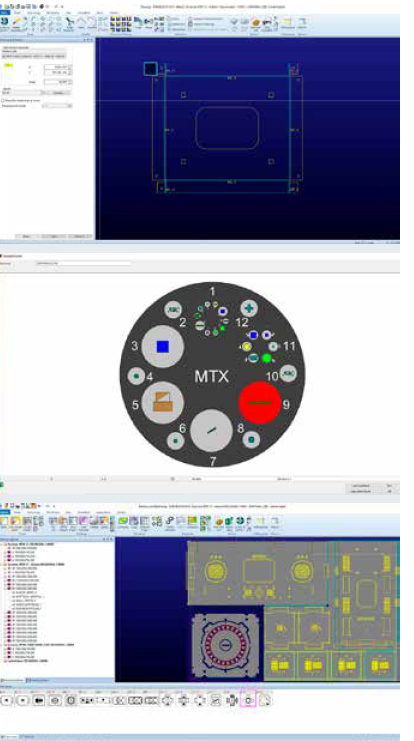Click the first button at the properties panel bottom
The image size is (414, 741).
pyautogui.click(x=26, y=236)
